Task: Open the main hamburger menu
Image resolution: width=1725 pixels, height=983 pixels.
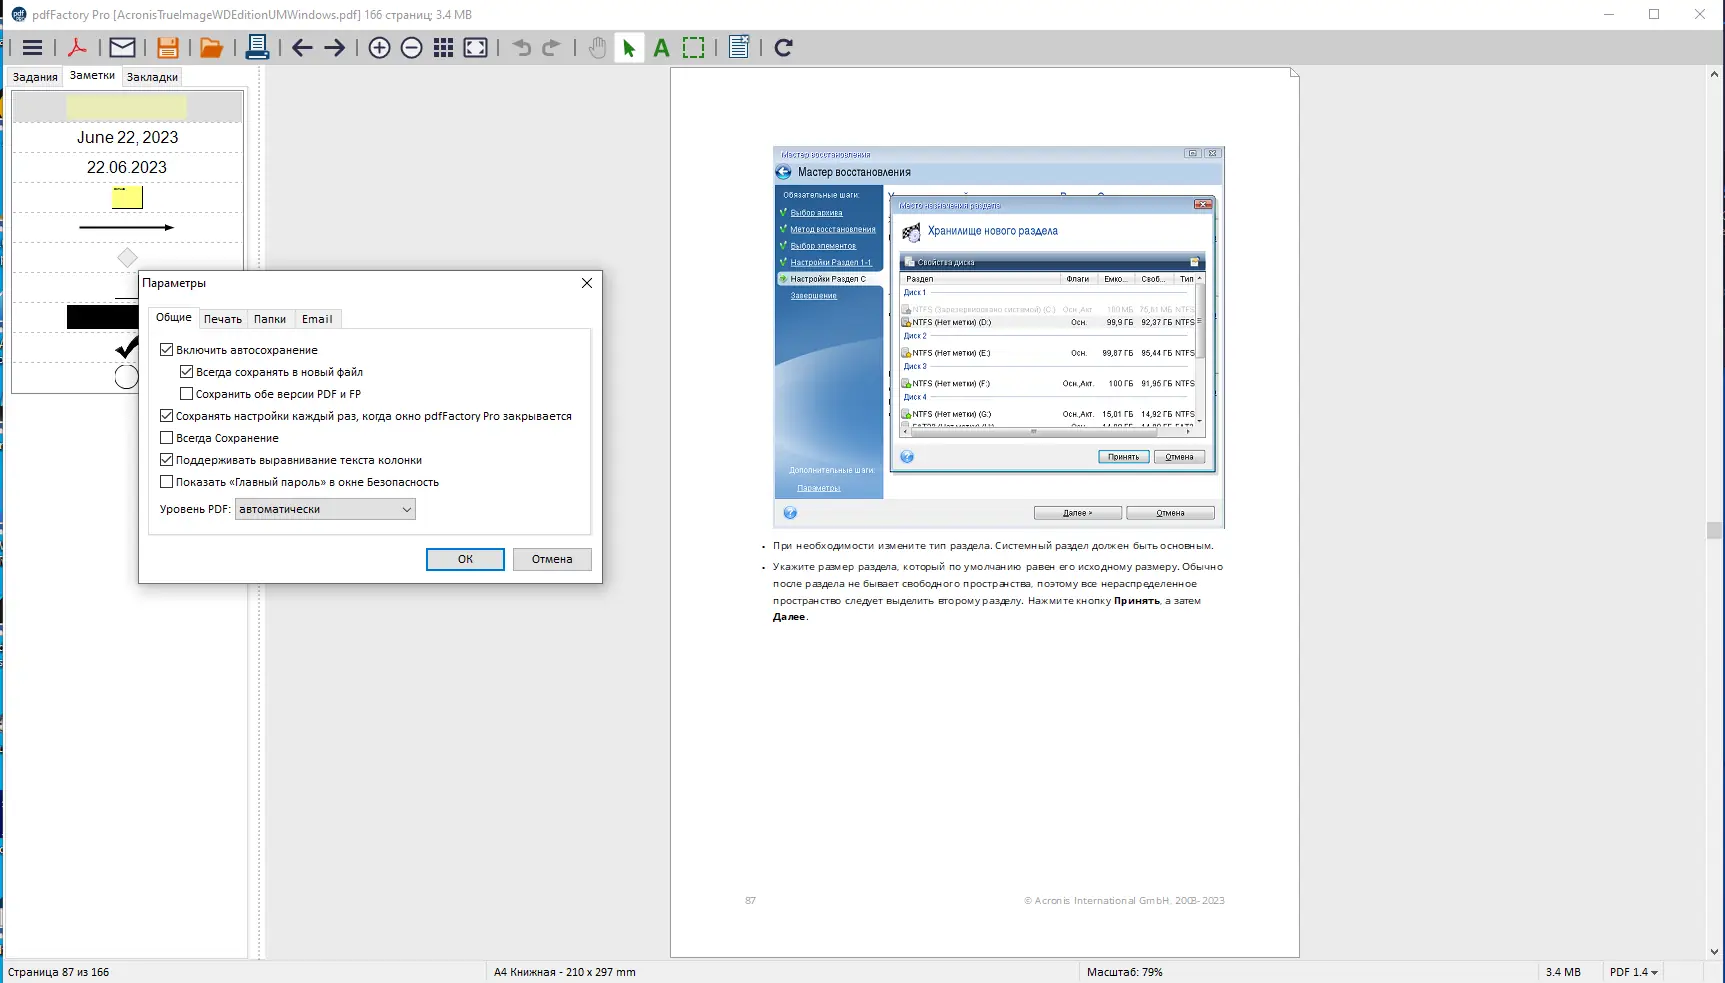Action: point(32,48)
